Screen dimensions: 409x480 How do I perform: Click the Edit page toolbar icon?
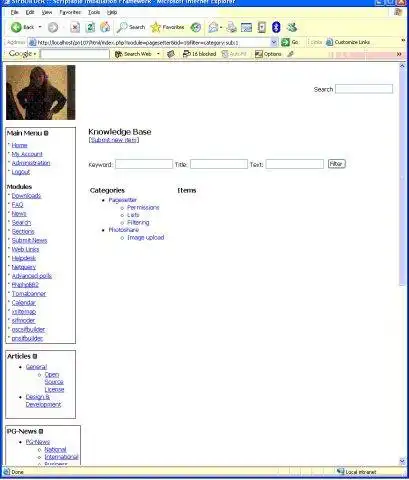point(246,27)
